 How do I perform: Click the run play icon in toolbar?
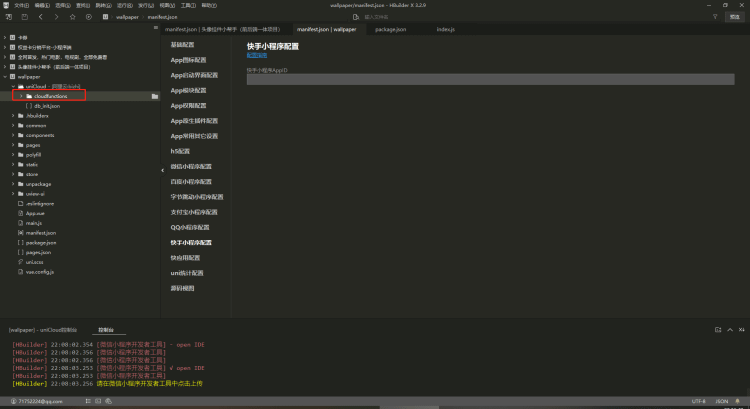coord(88,17)
